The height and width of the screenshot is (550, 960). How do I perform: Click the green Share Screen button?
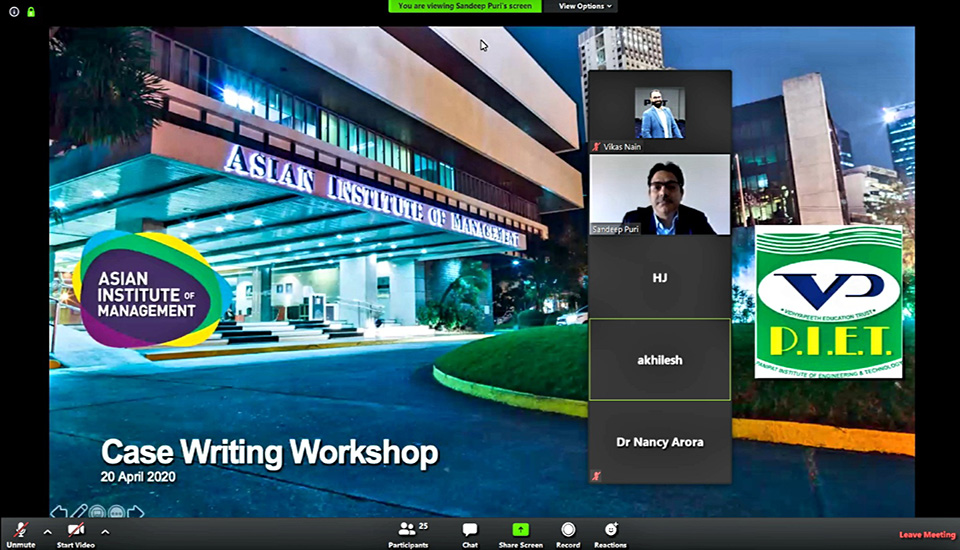[x=520, y=535]
